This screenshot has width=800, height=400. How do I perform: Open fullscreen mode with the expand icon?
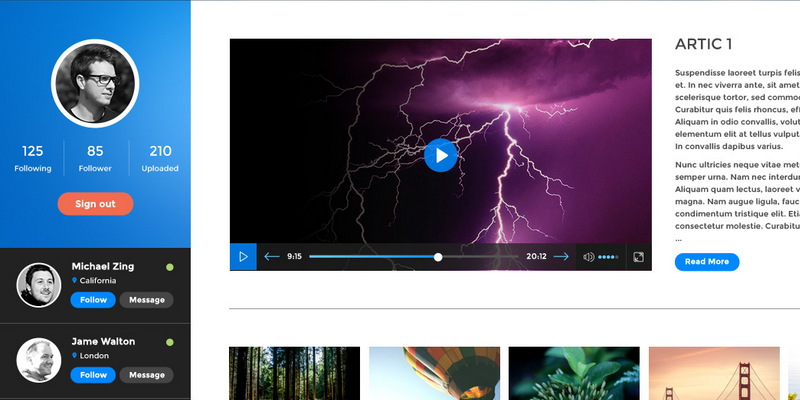click(638, 257)
